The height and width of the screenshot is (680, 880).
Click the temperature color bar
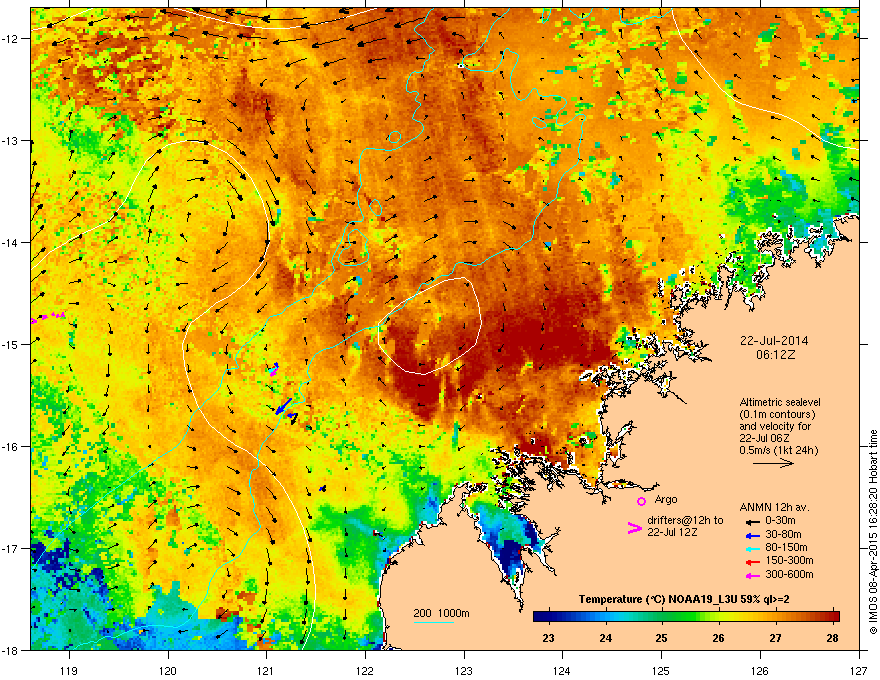pyautogui.click(x=686, y=617)
